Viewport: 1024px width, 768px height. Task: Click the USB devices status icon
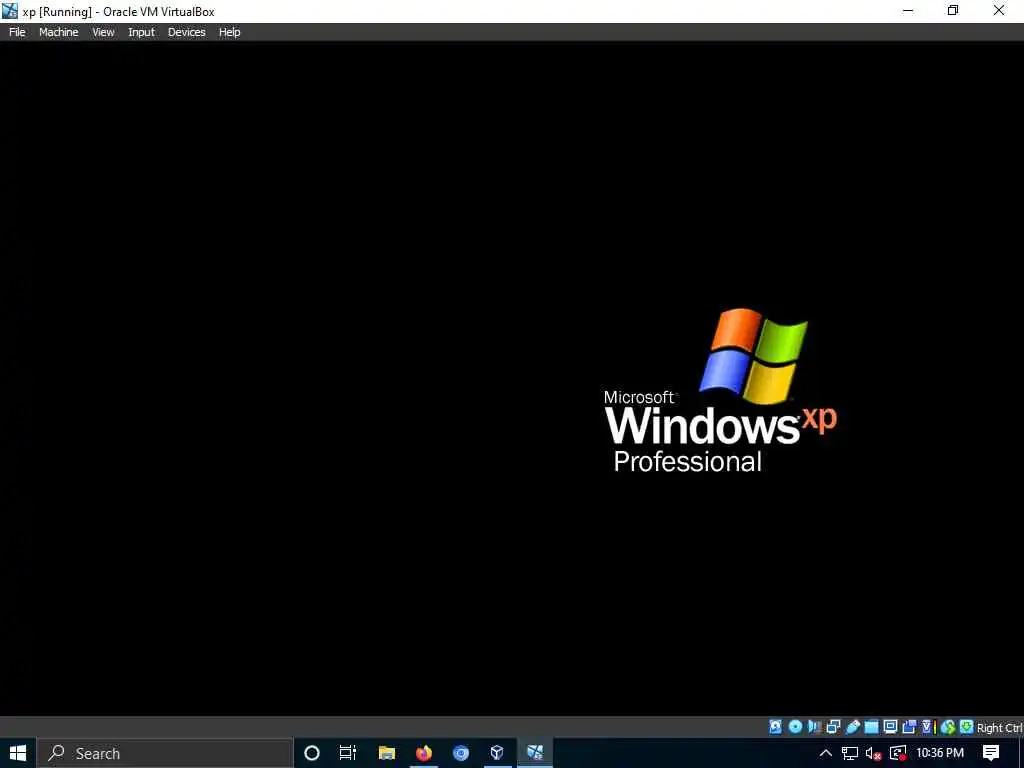tap(852, 727)
